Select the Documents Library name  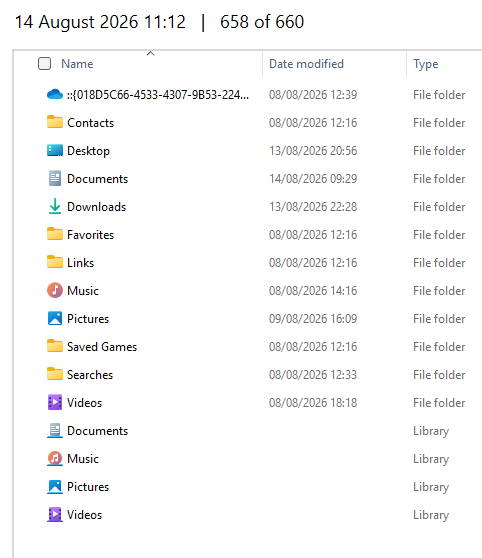97,431
